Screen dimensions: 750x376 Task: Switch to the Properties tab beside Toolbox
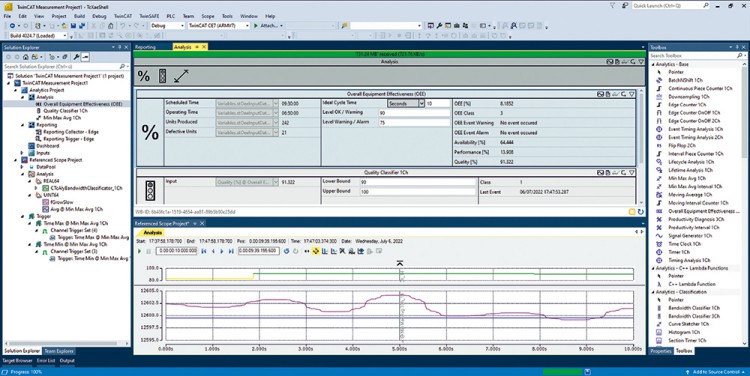pos(661,351)
